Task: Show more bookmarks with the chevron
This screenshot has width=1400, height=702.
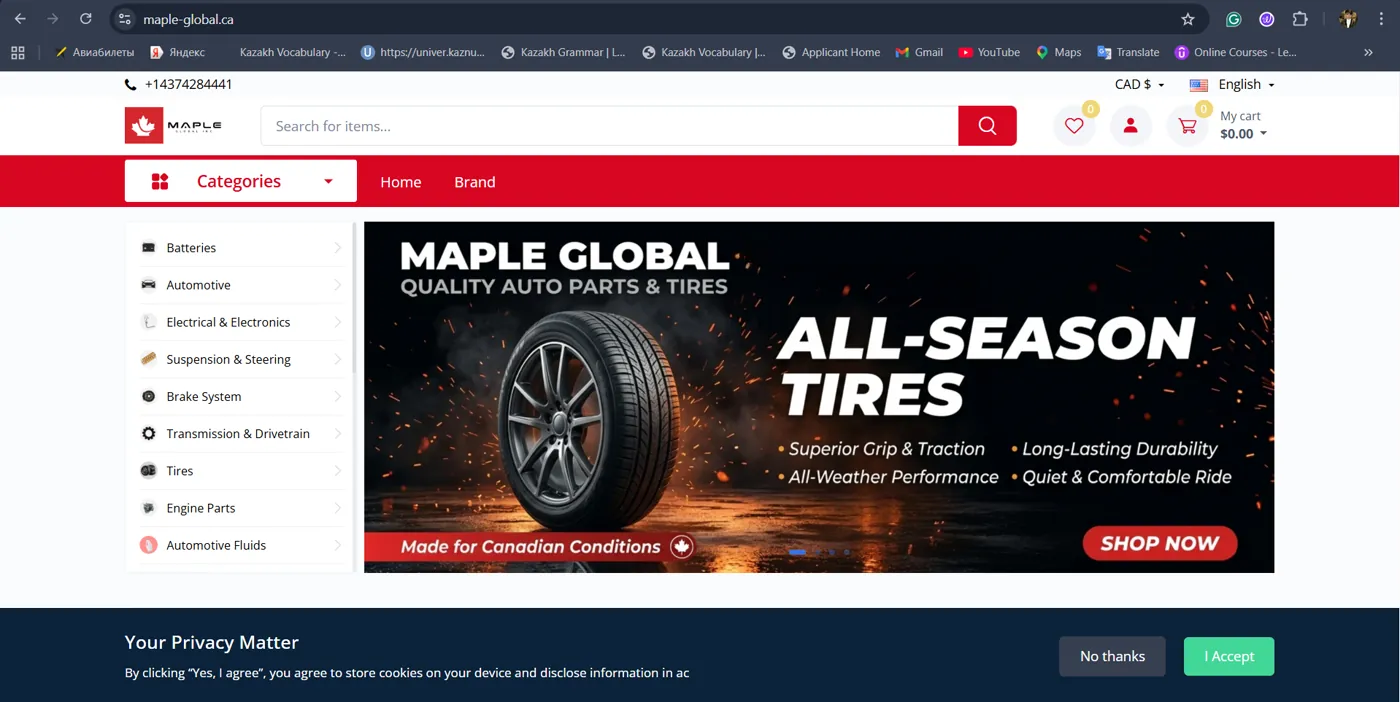Action: [1368, 52]
